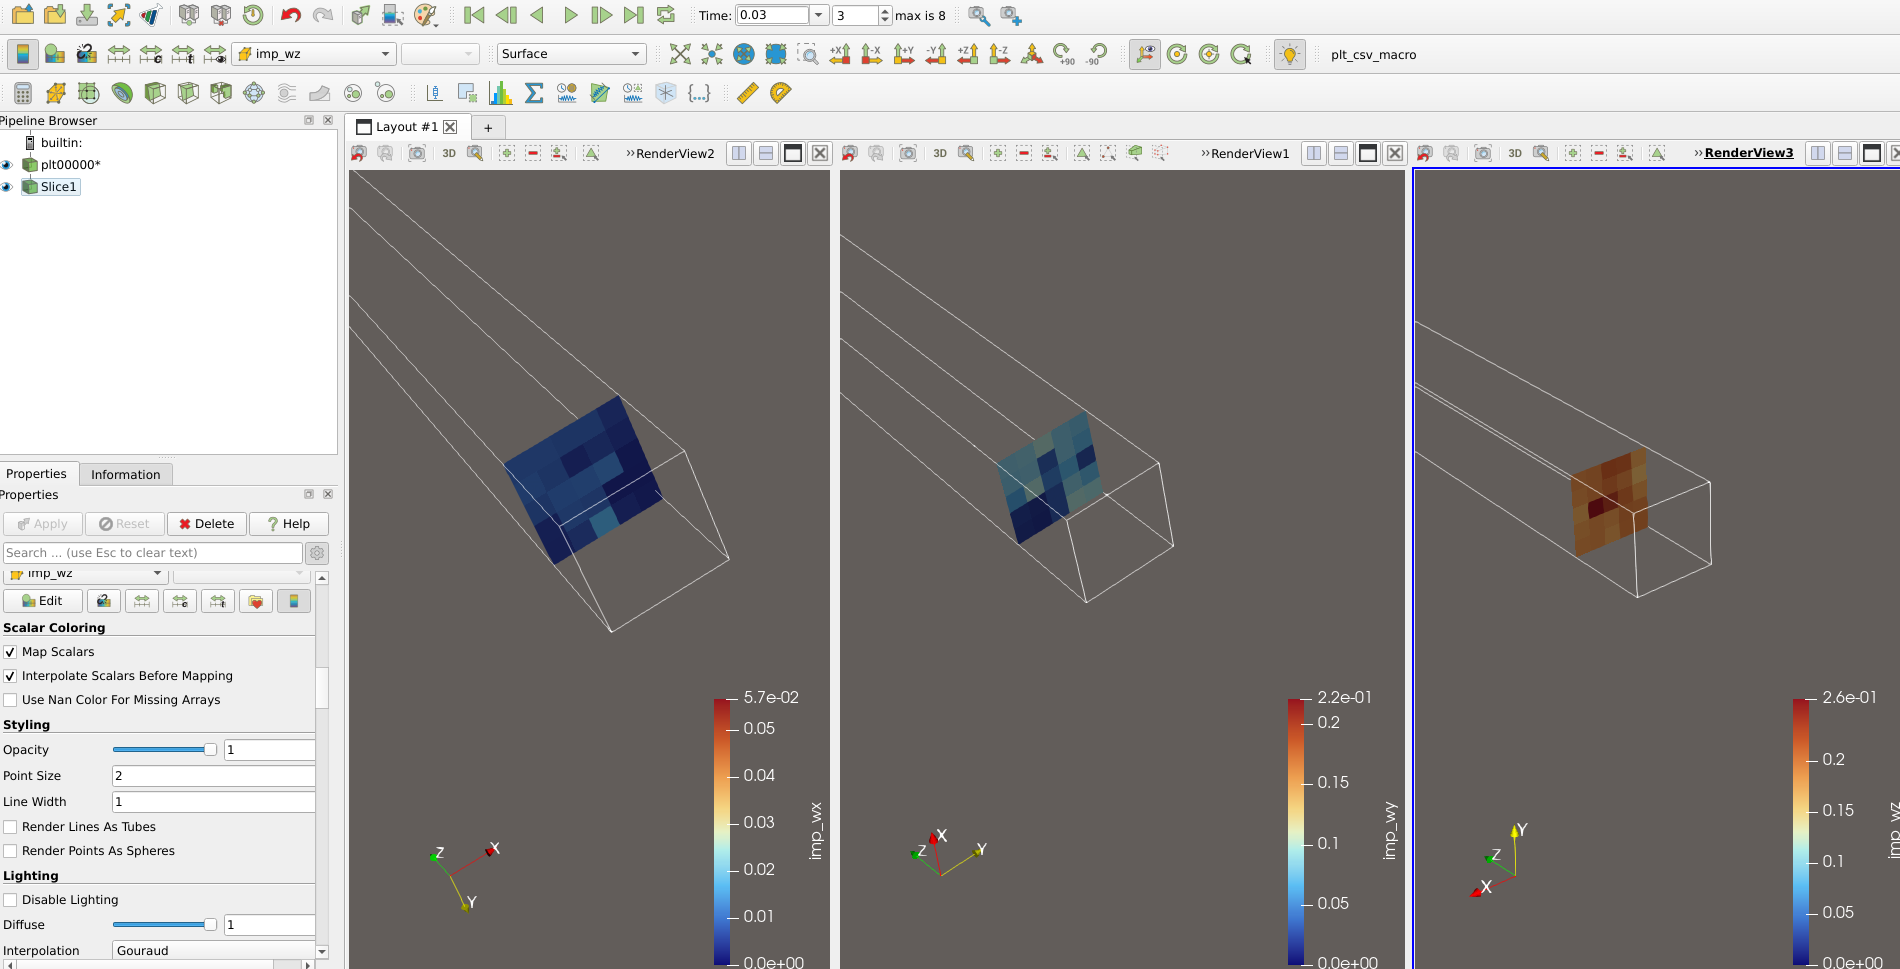Click the Undo arrow icon
Screen dimensions: 1900x969
point(290,15)
